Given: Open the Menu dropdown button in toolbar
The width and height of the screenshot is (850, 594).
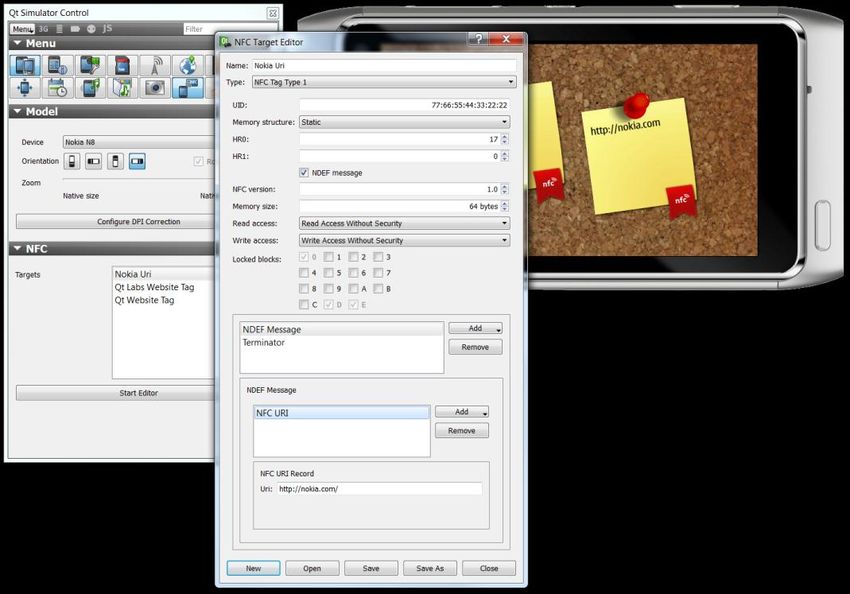Looking at the screenshot, I should pyautogui.click(x=23, y=29).
